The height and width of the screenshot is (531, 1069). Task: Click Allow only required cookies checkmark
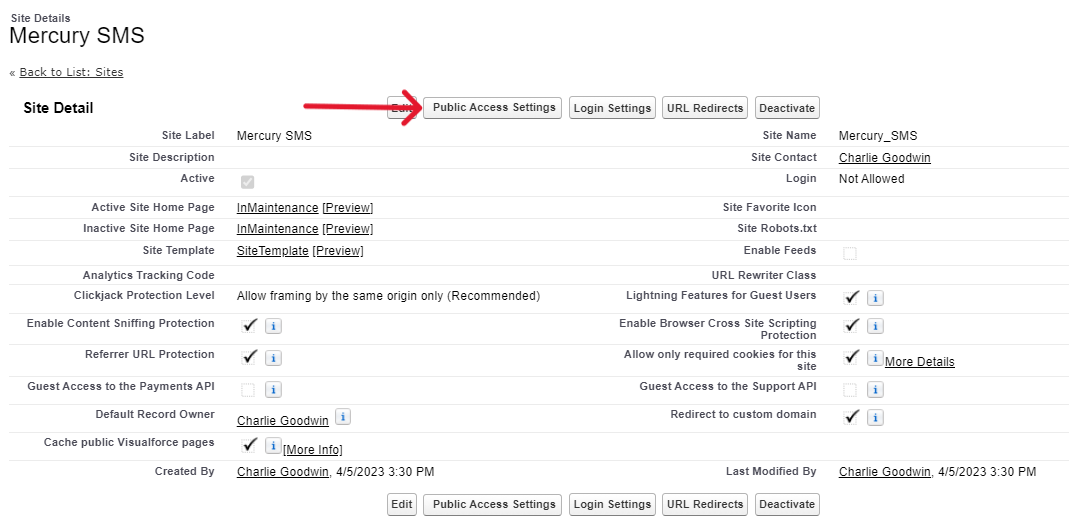[x=851, y=356]
